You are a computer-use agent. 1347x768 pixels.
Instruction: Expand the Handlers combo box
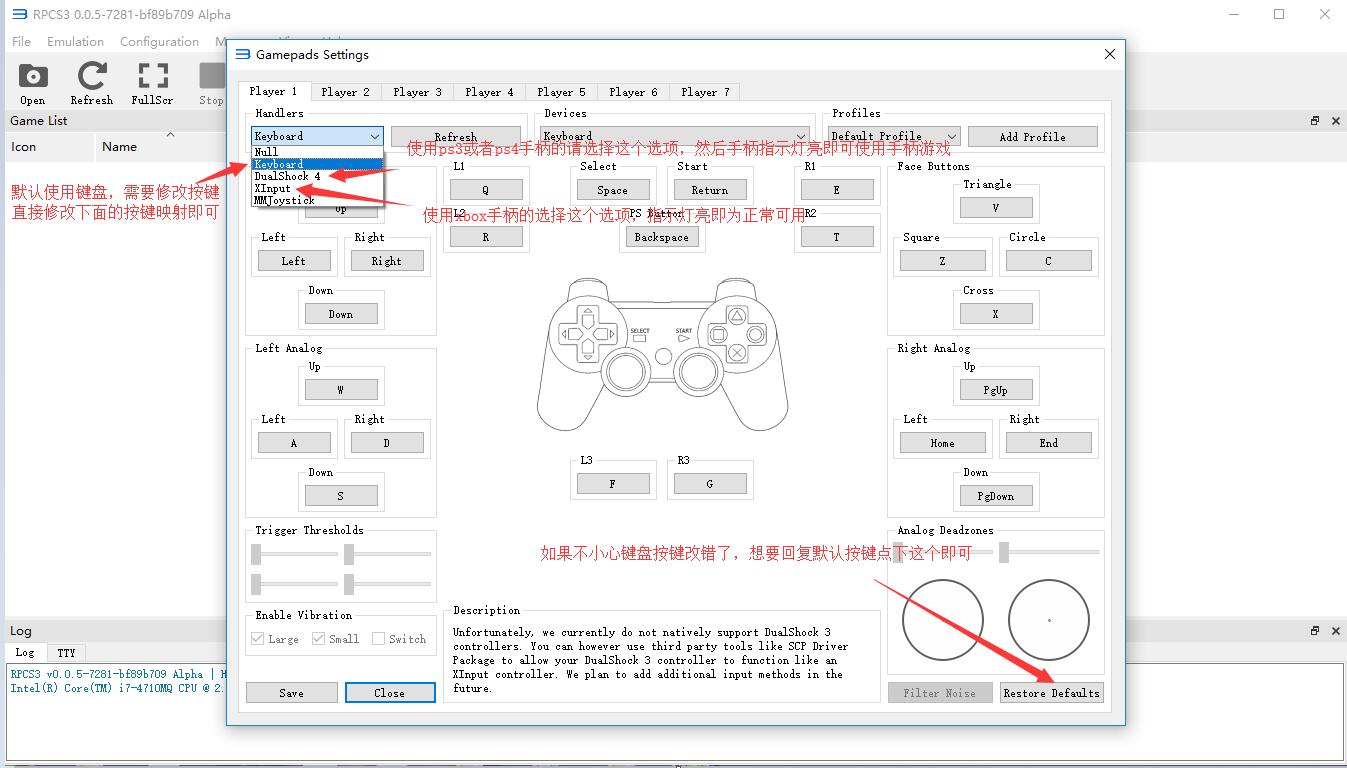pyautogui.click(x=316, y=136)
